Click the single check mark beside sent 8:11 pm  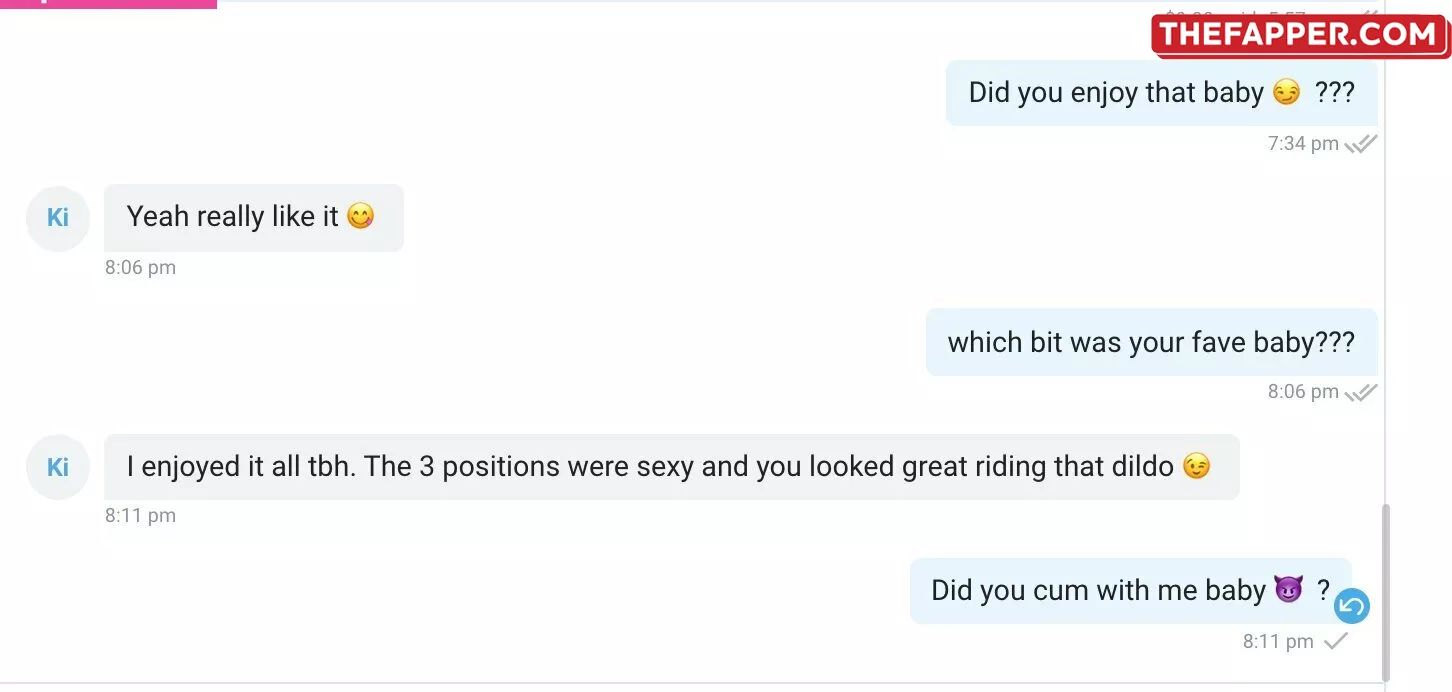point(1336,642)
